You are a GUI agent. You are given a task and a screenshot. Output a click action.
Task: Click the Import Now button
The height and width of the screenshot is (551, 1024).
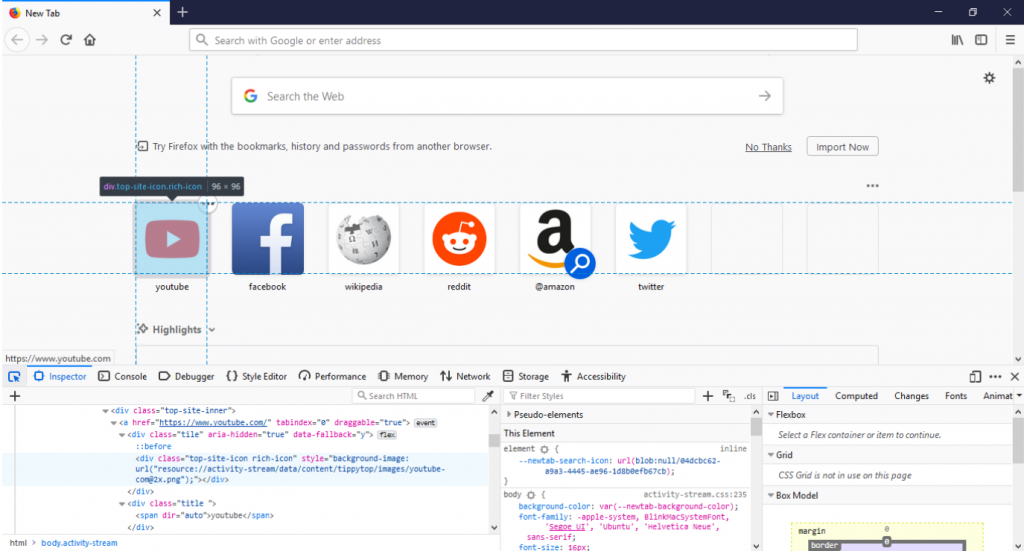(842, 146)
